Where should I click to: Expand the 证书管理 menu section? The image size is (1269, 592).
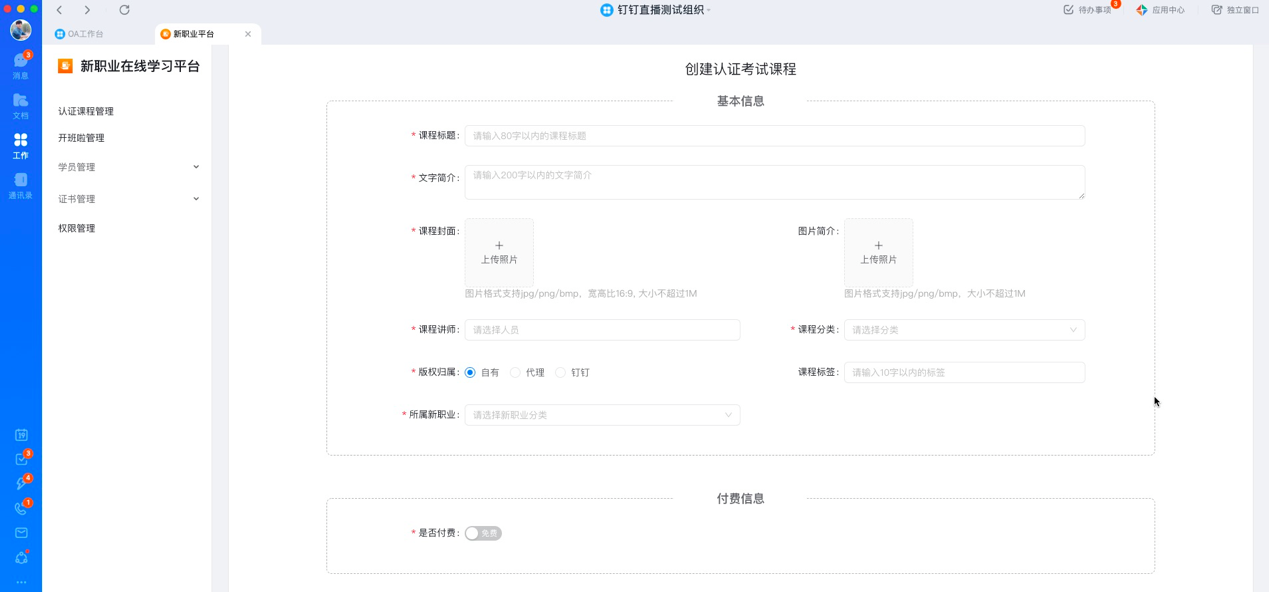128,199
